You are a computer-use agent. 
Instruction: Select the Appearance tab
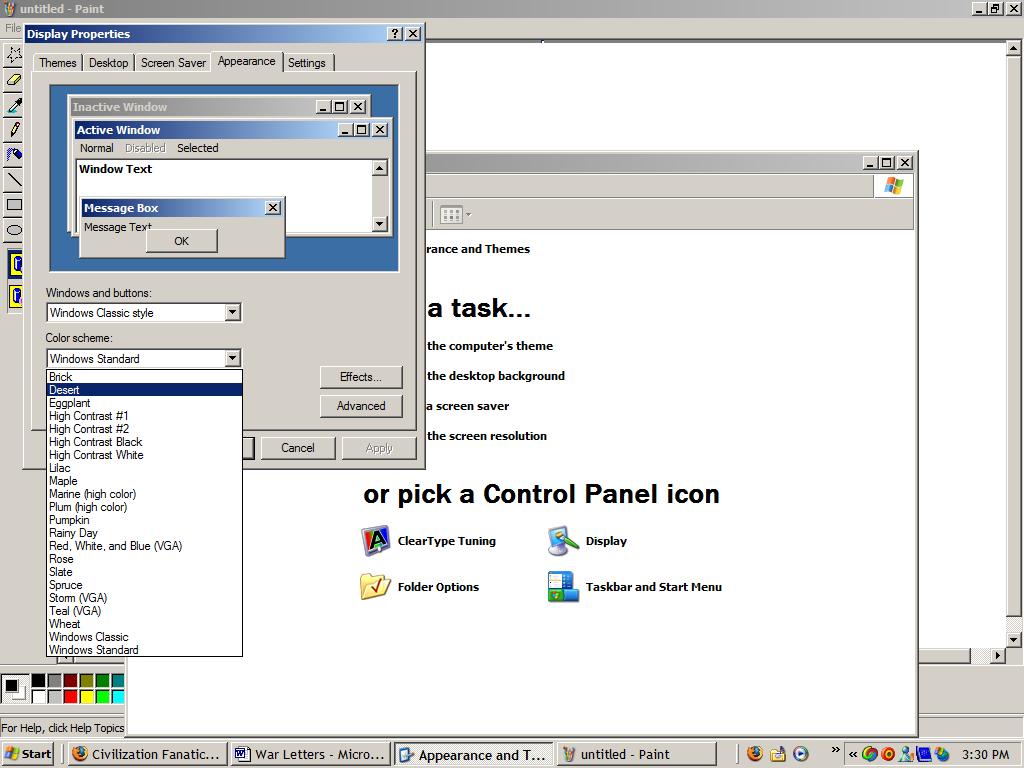point(247,61)
